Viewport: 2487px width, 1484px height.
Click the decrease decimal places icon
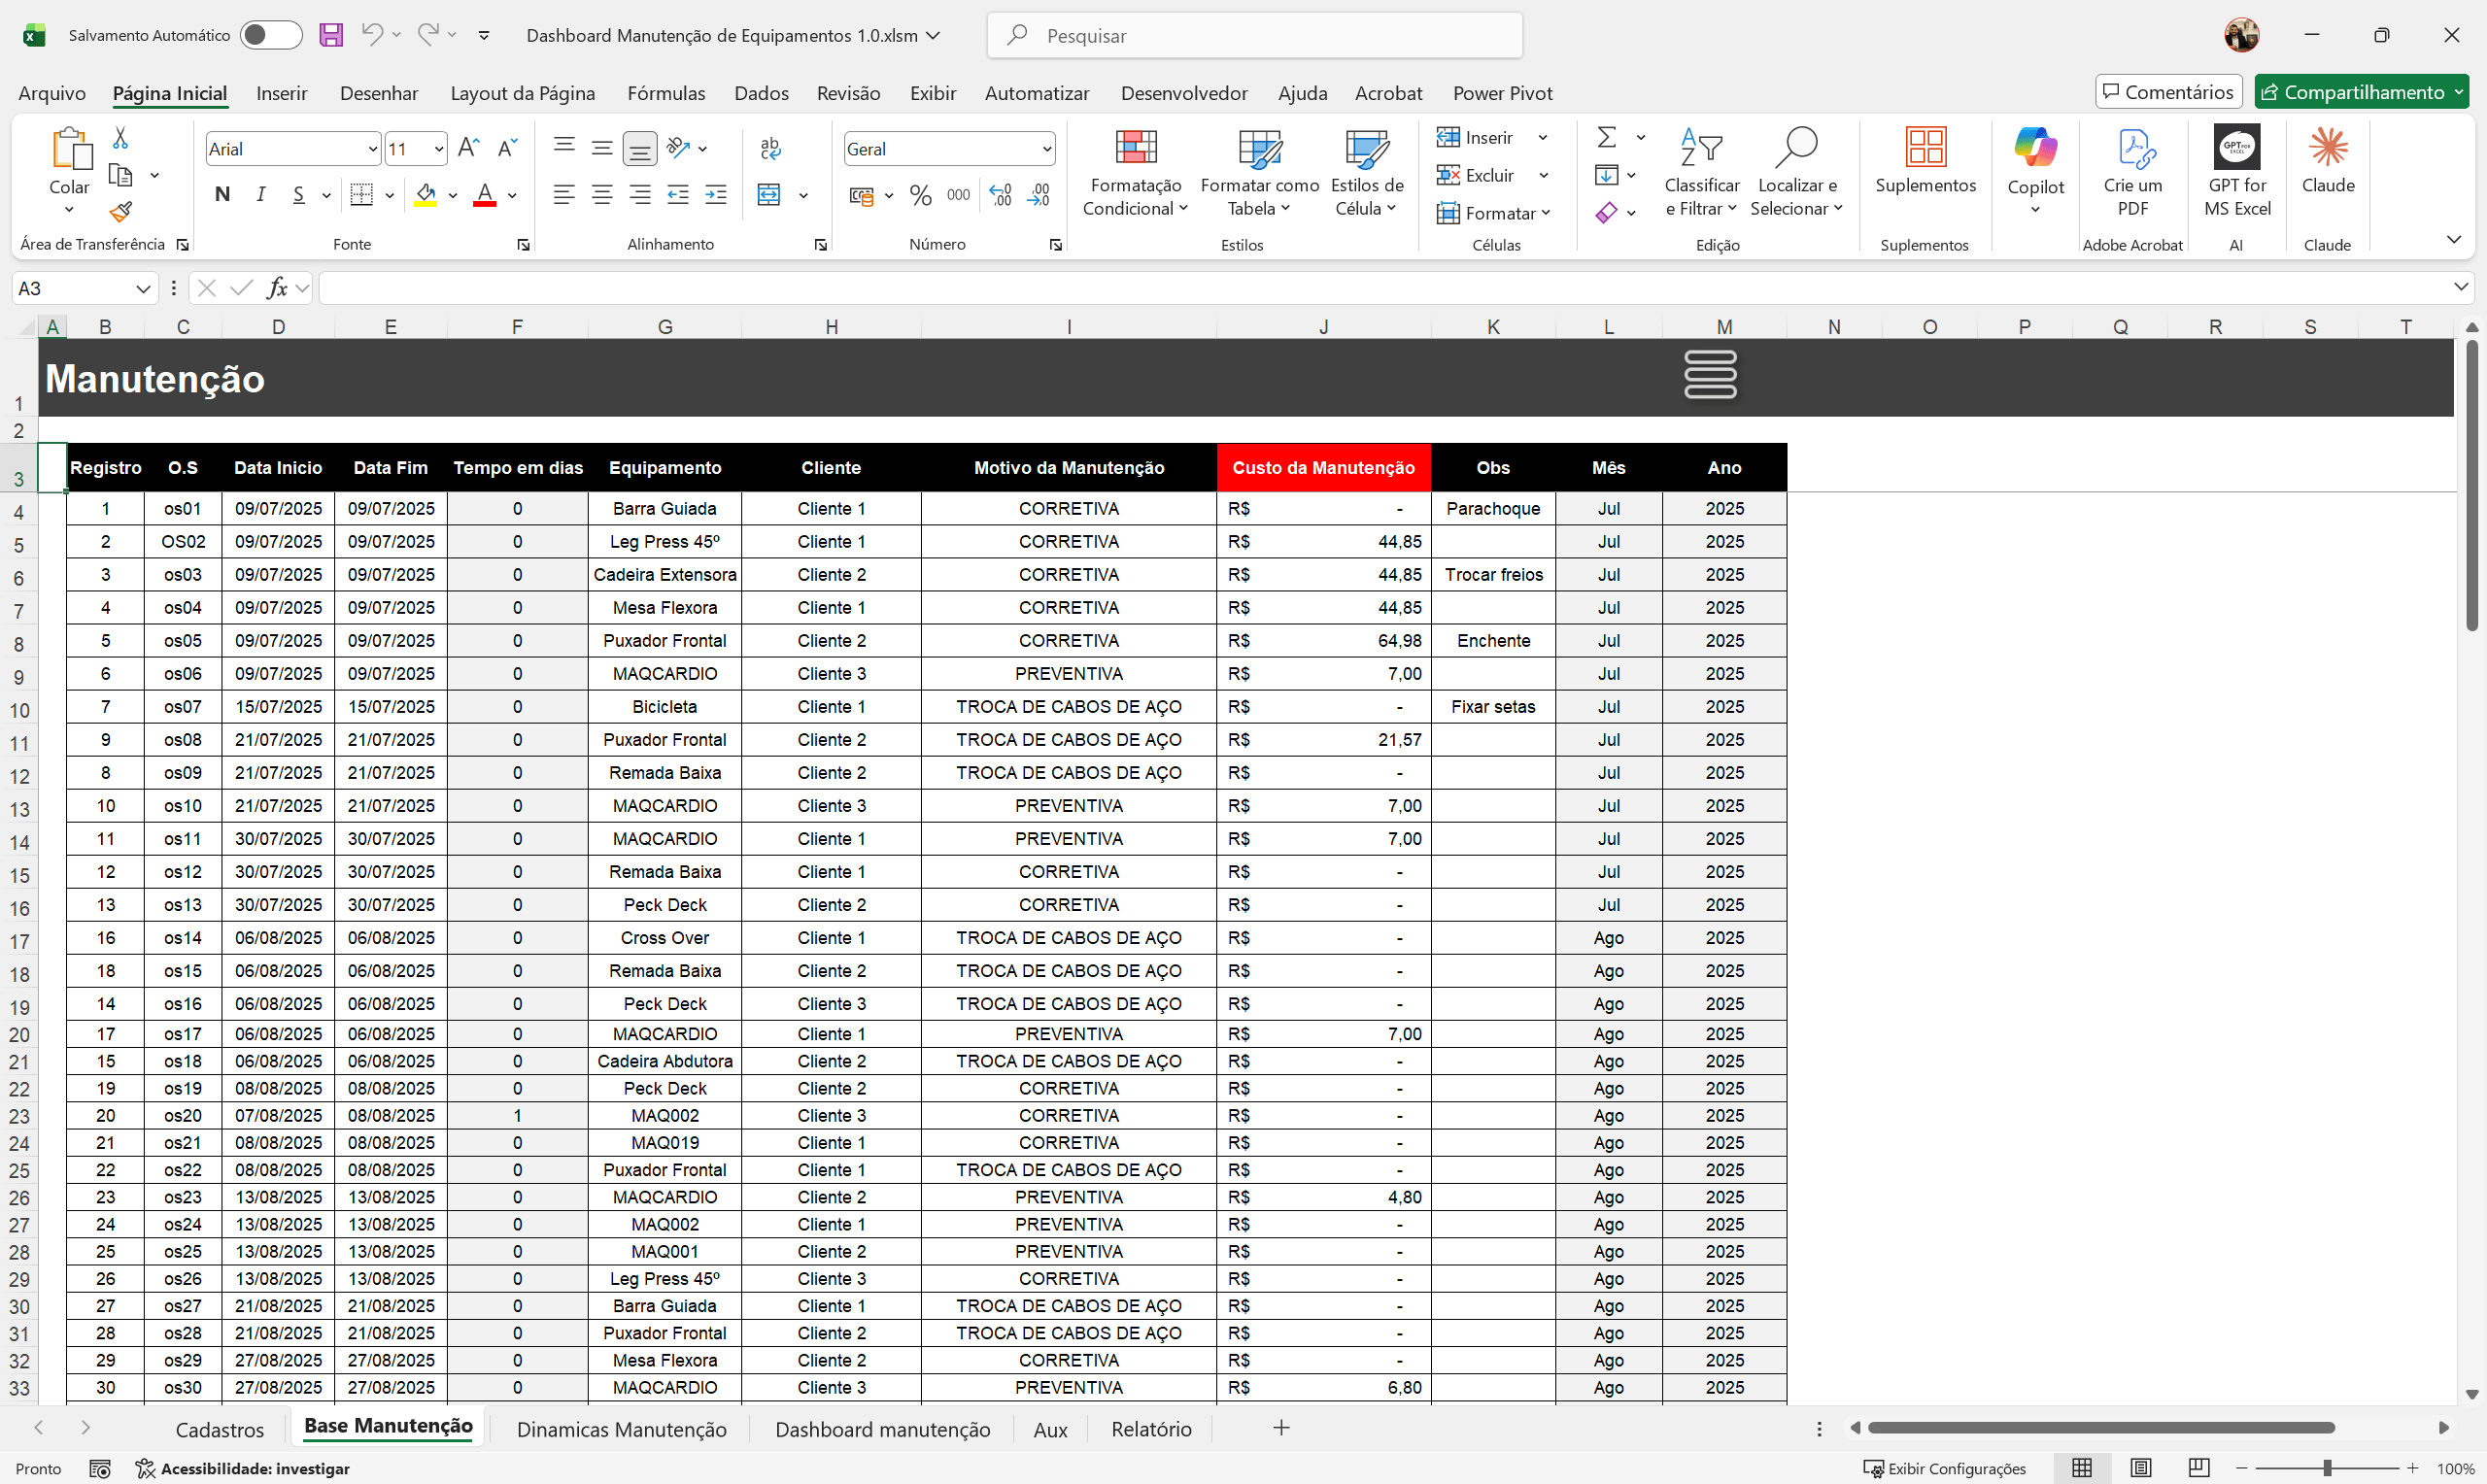click(1039, 195)
